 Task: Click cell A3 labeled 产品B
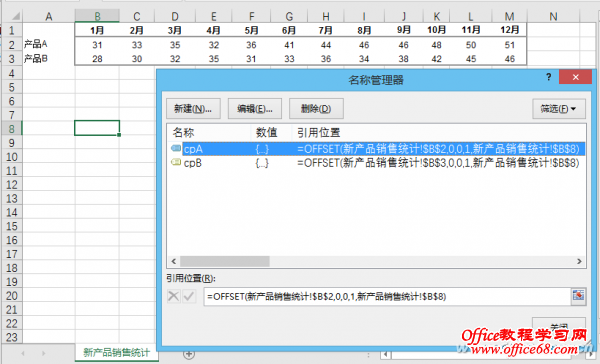point(49,59)
